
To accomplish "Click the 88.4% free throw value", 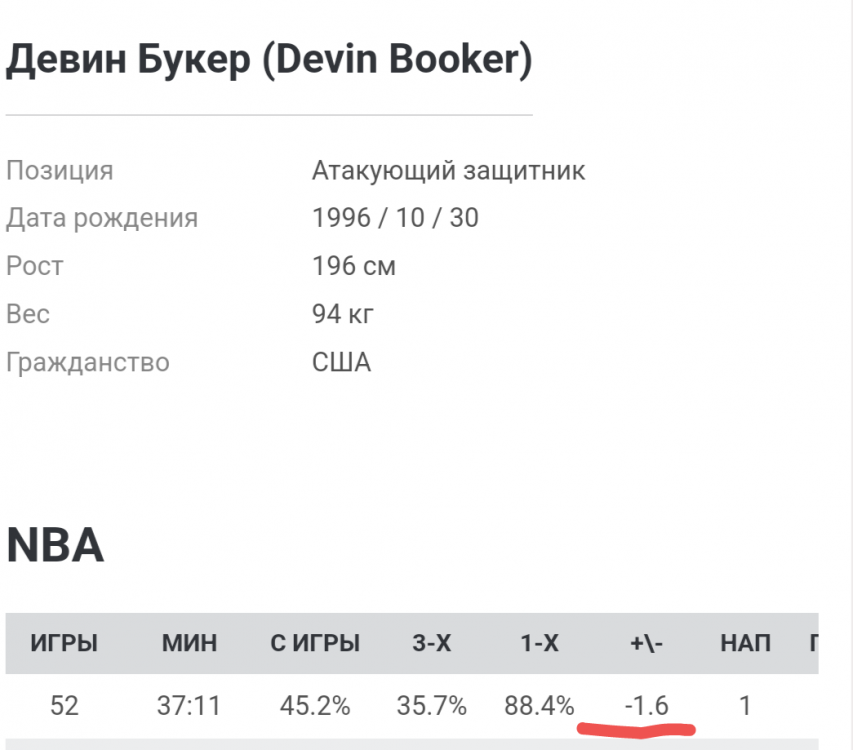I will click(x=540, y=706).
